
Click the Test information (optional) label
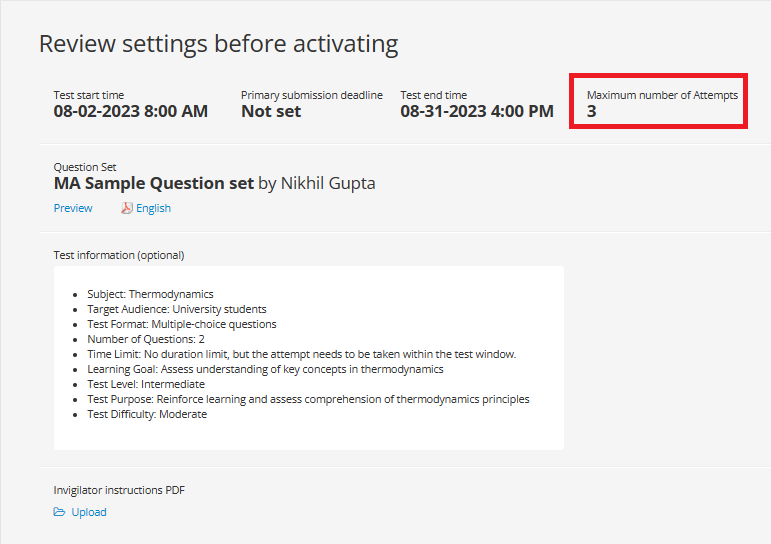pos(119,255)
